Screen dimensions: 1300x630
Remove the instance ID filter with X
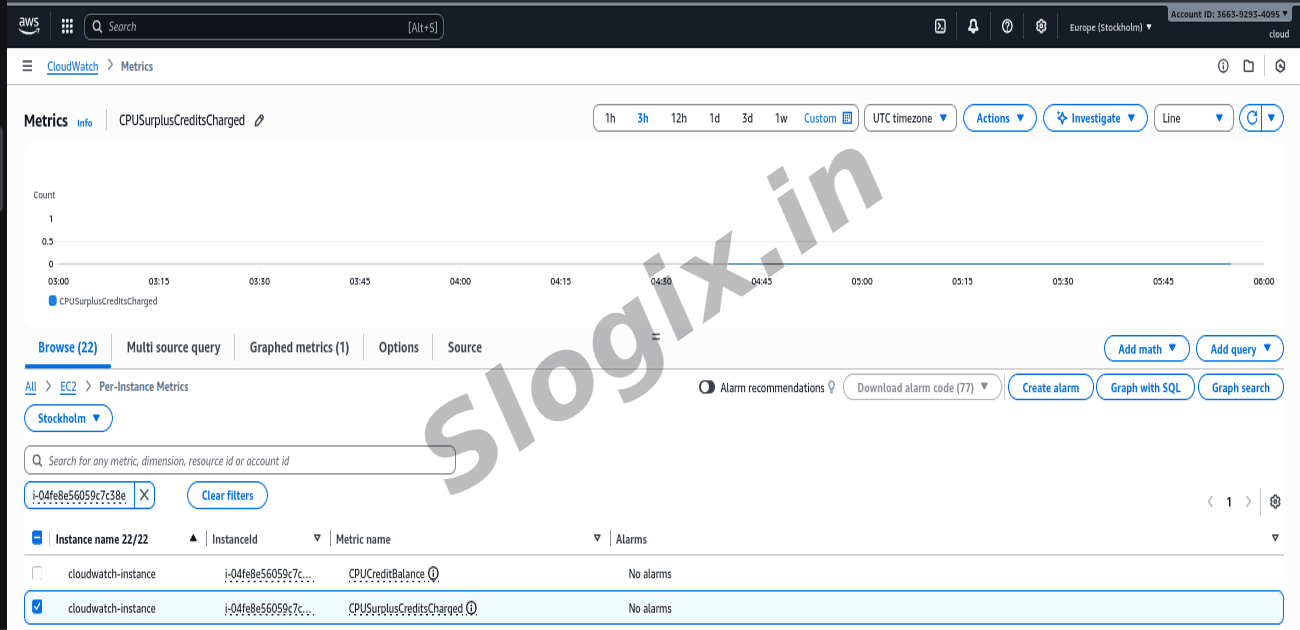pyautogui.click(x=144, y=495)
